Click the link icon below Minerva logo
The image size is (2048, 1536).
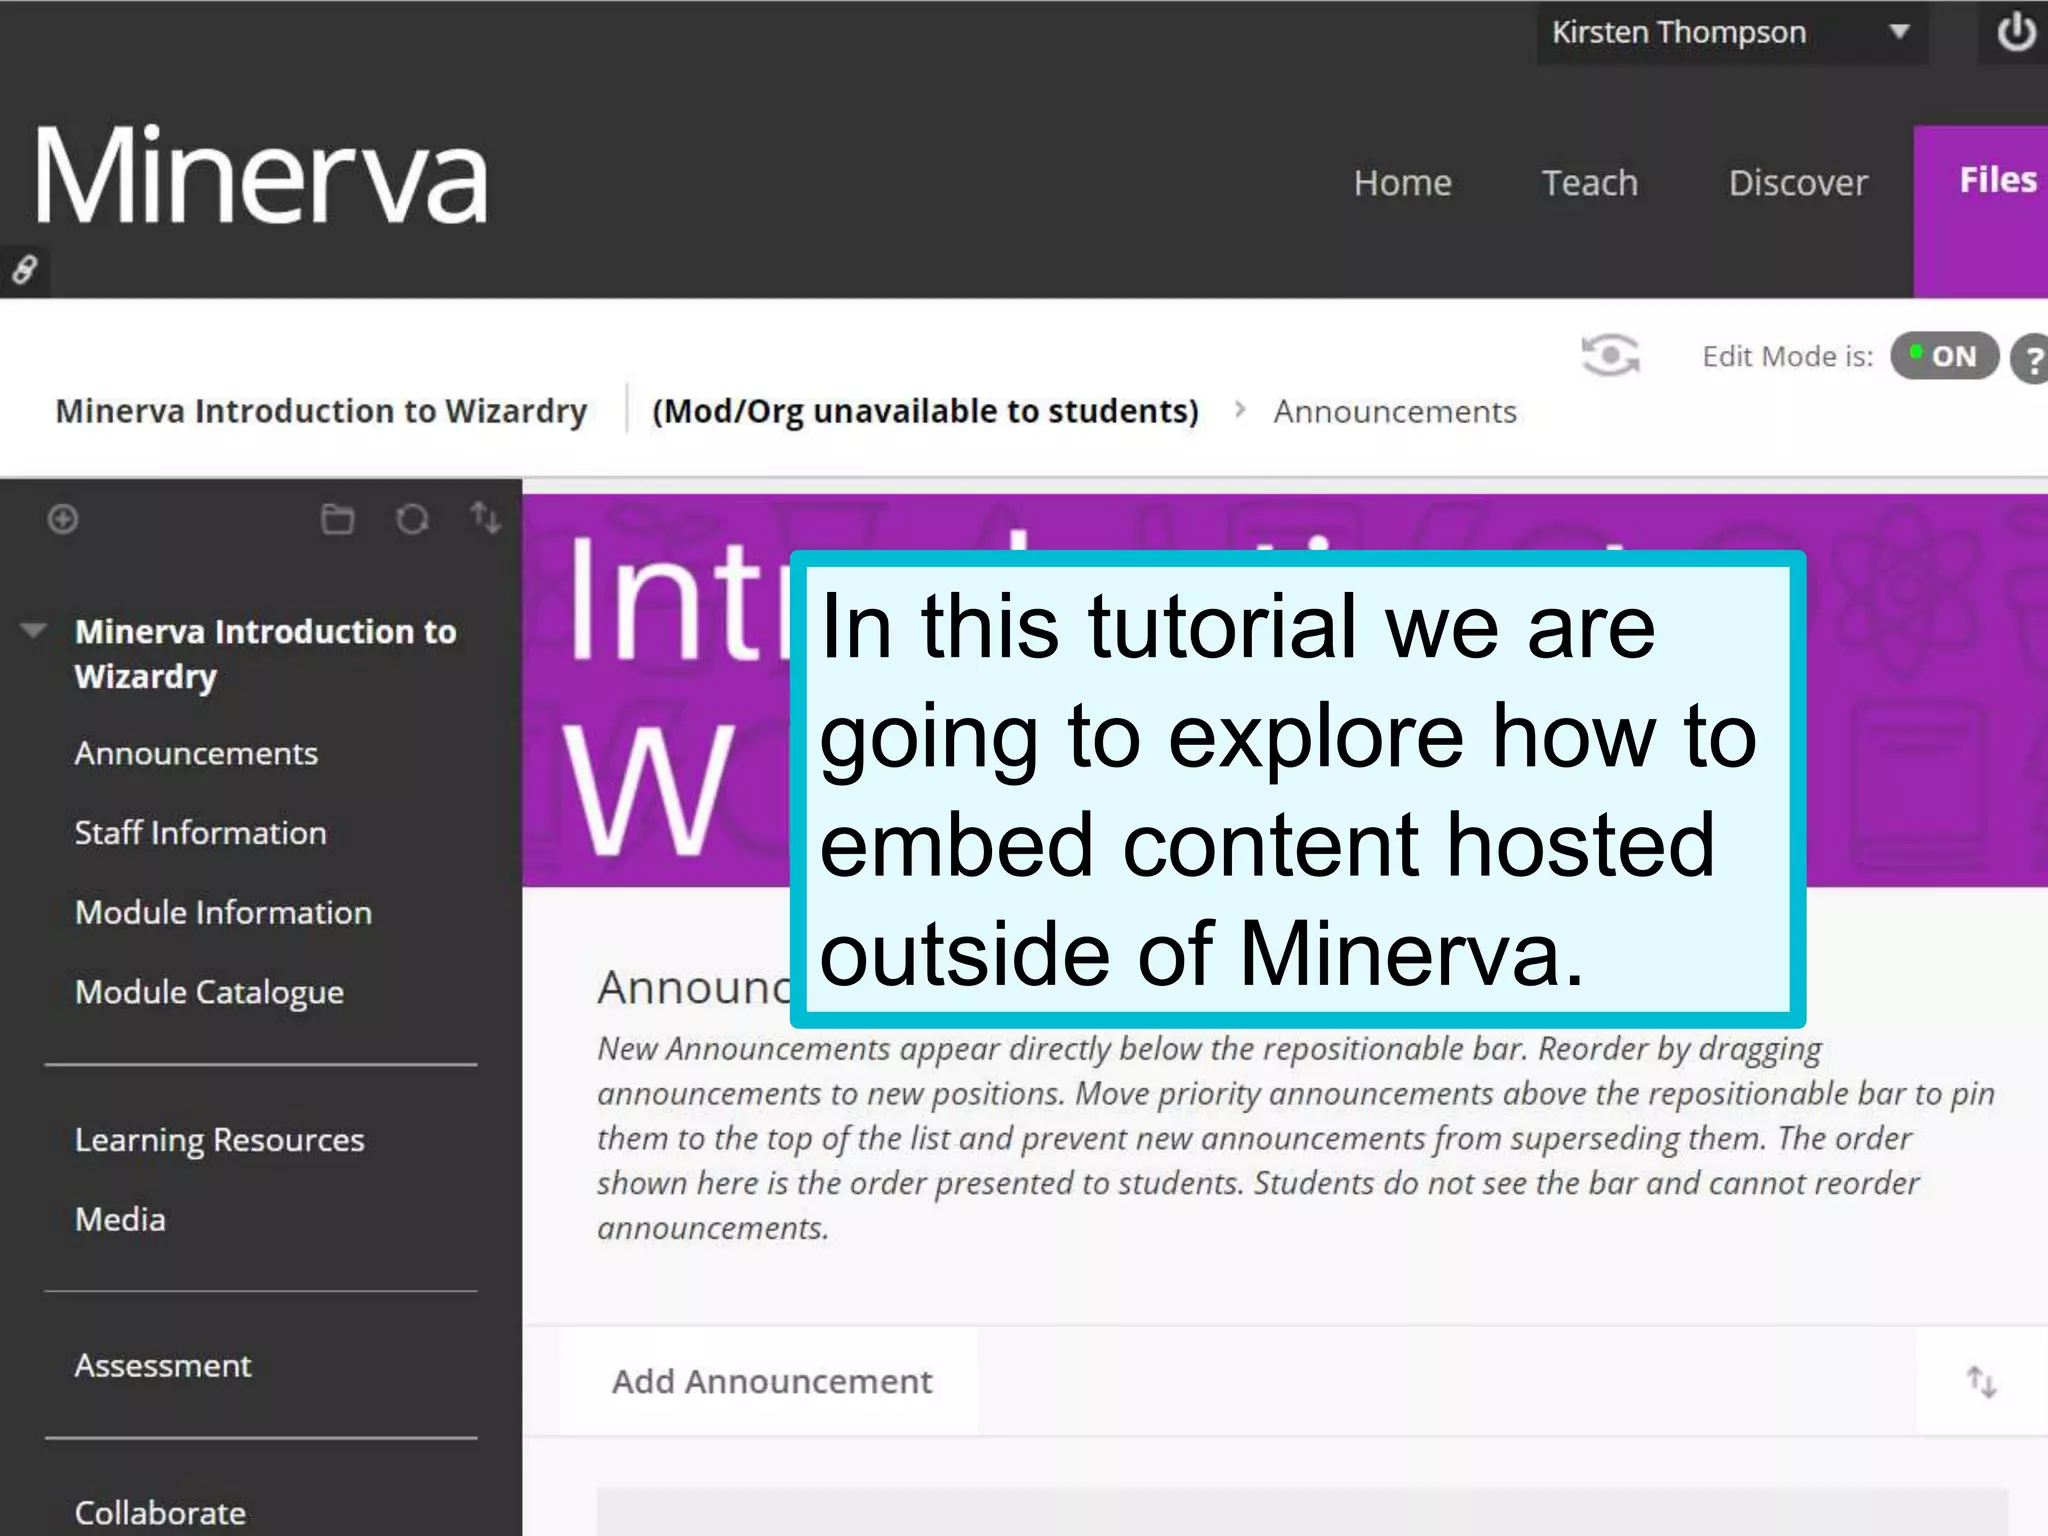[x=24, y=270]
